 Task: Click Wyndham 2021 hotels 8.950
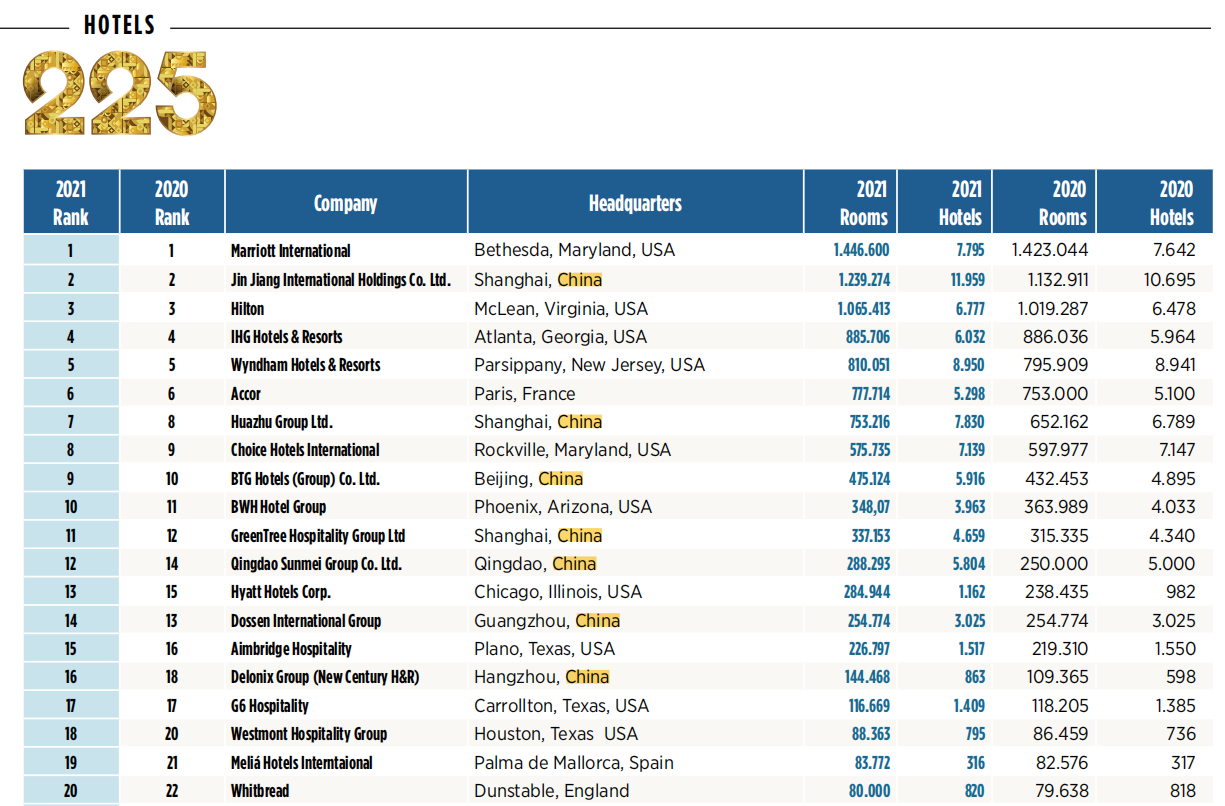[x=969, y=365]
